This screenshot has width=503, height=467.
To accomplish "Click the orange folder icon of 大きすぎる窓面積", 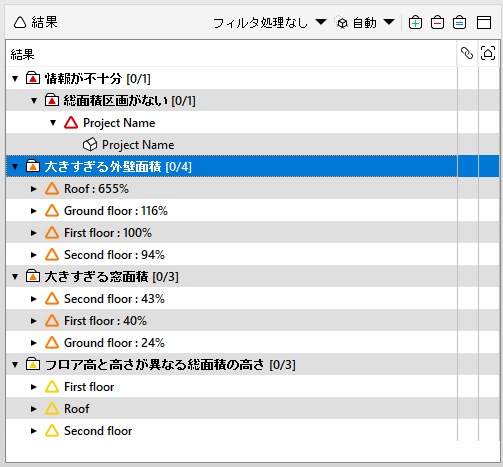I will tap(33, 277).
